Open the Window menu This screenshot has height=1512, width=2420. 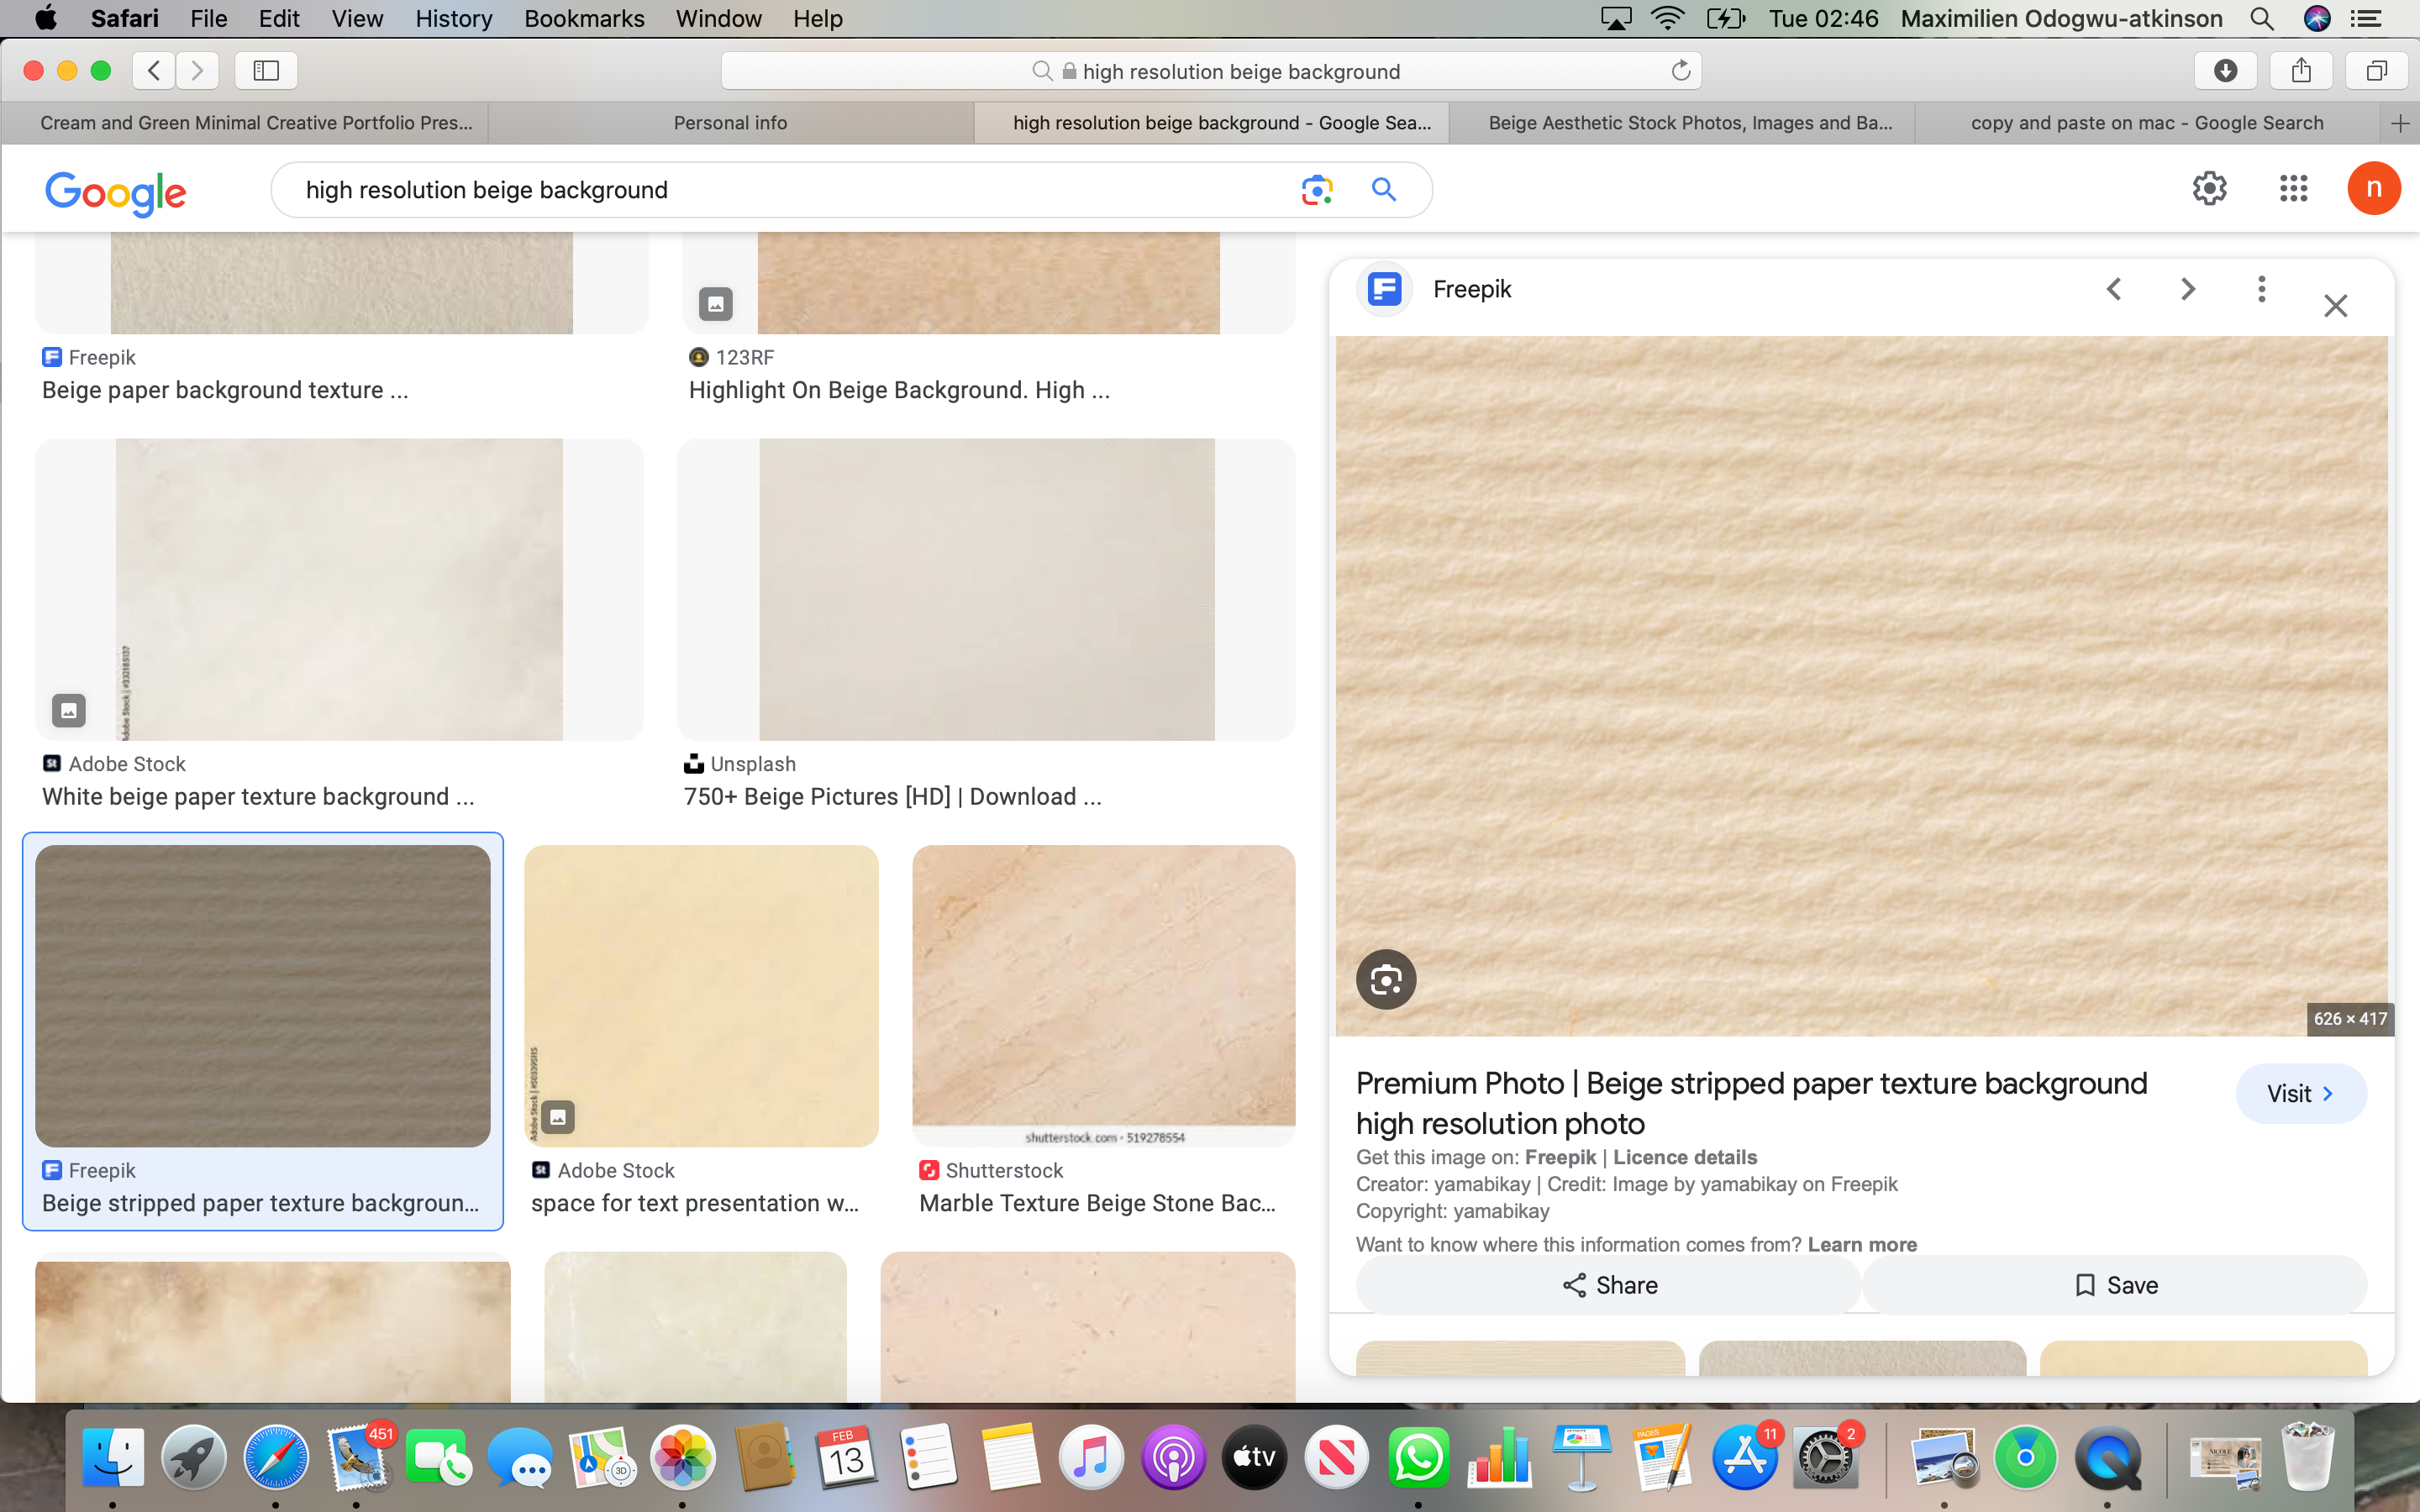(x=718, y=18)
